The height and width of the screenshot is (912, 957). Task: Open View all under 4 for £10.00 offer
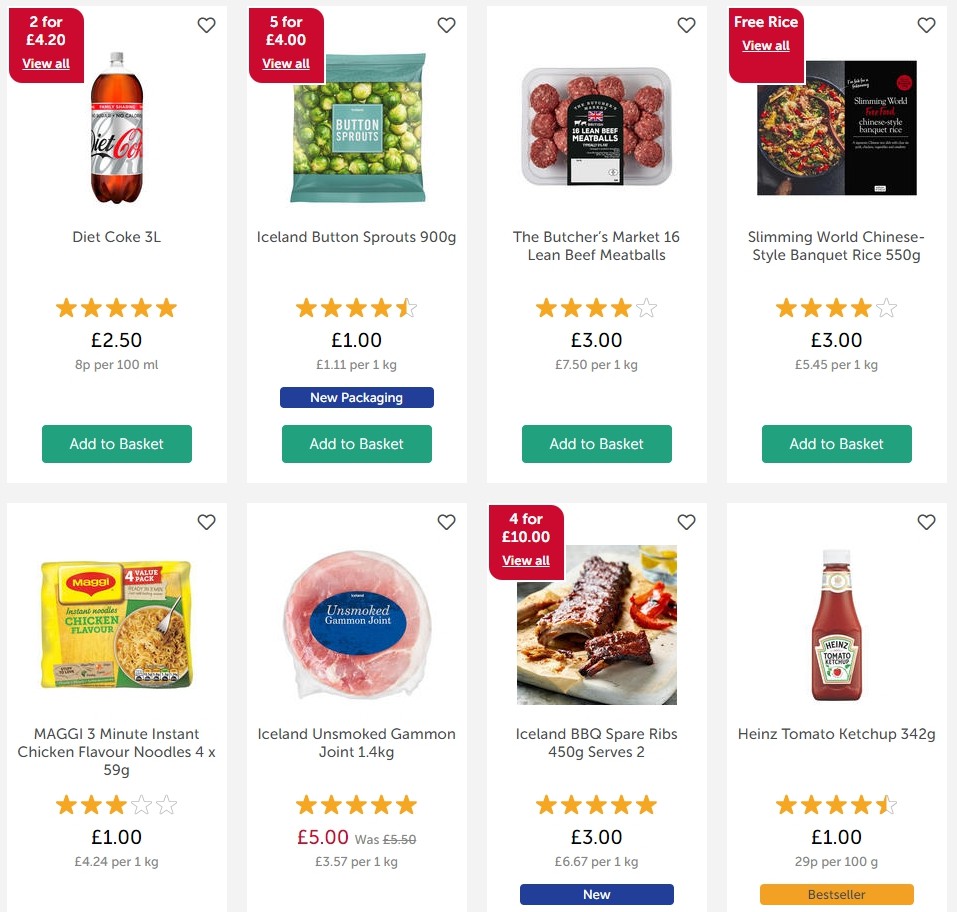coord(525,561)
